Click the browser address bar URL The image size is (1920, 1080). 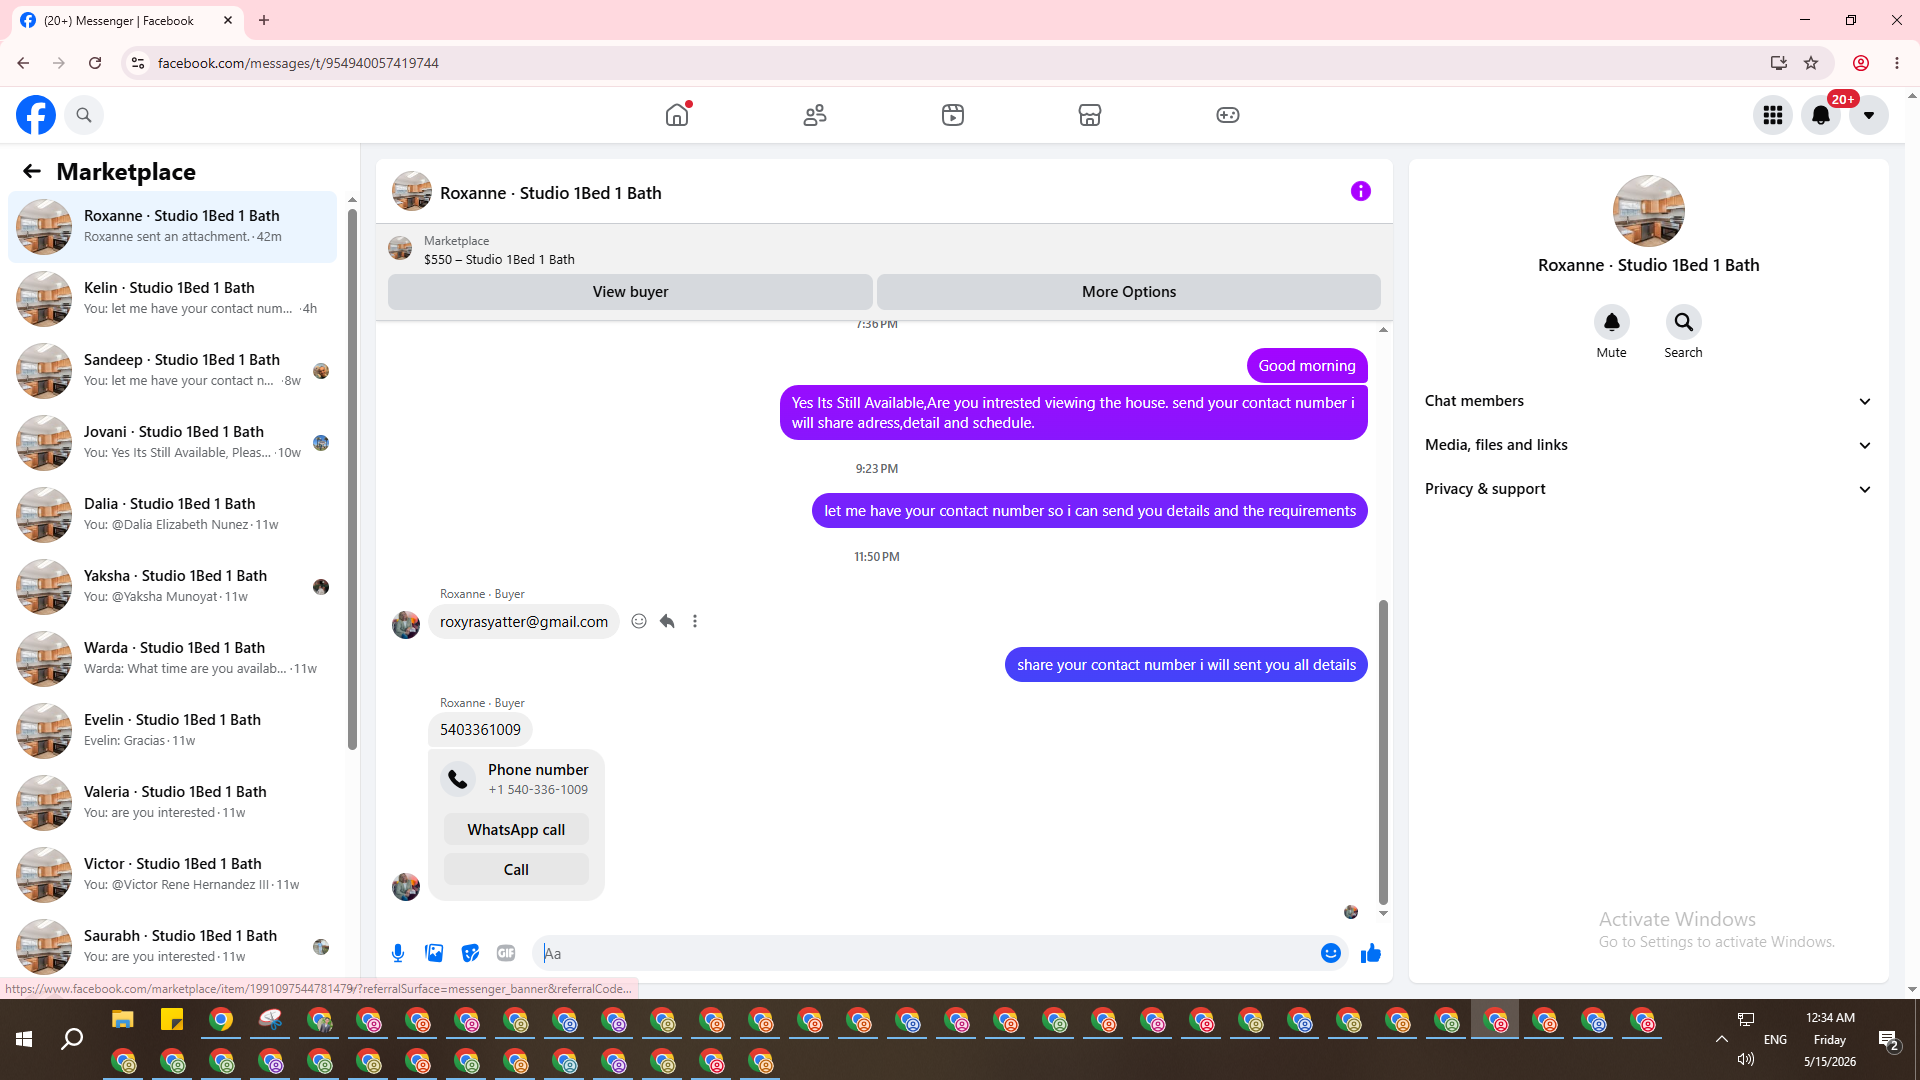click(x=298, y=63)
